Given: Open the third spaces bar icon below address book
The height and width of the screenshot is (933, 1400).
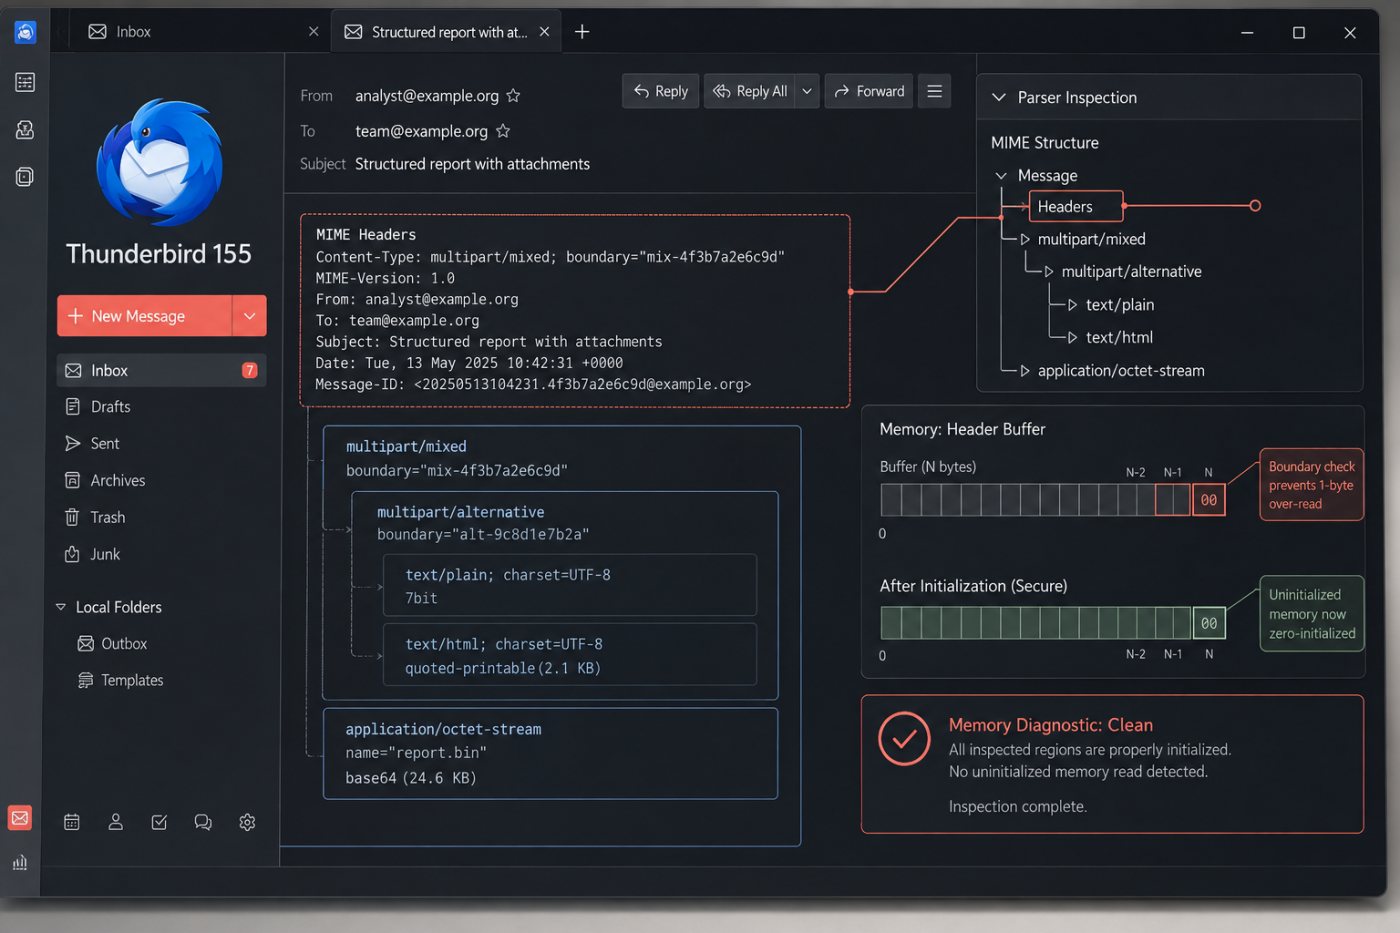Looking at the screenshot, I should click(x=25, y=177).
